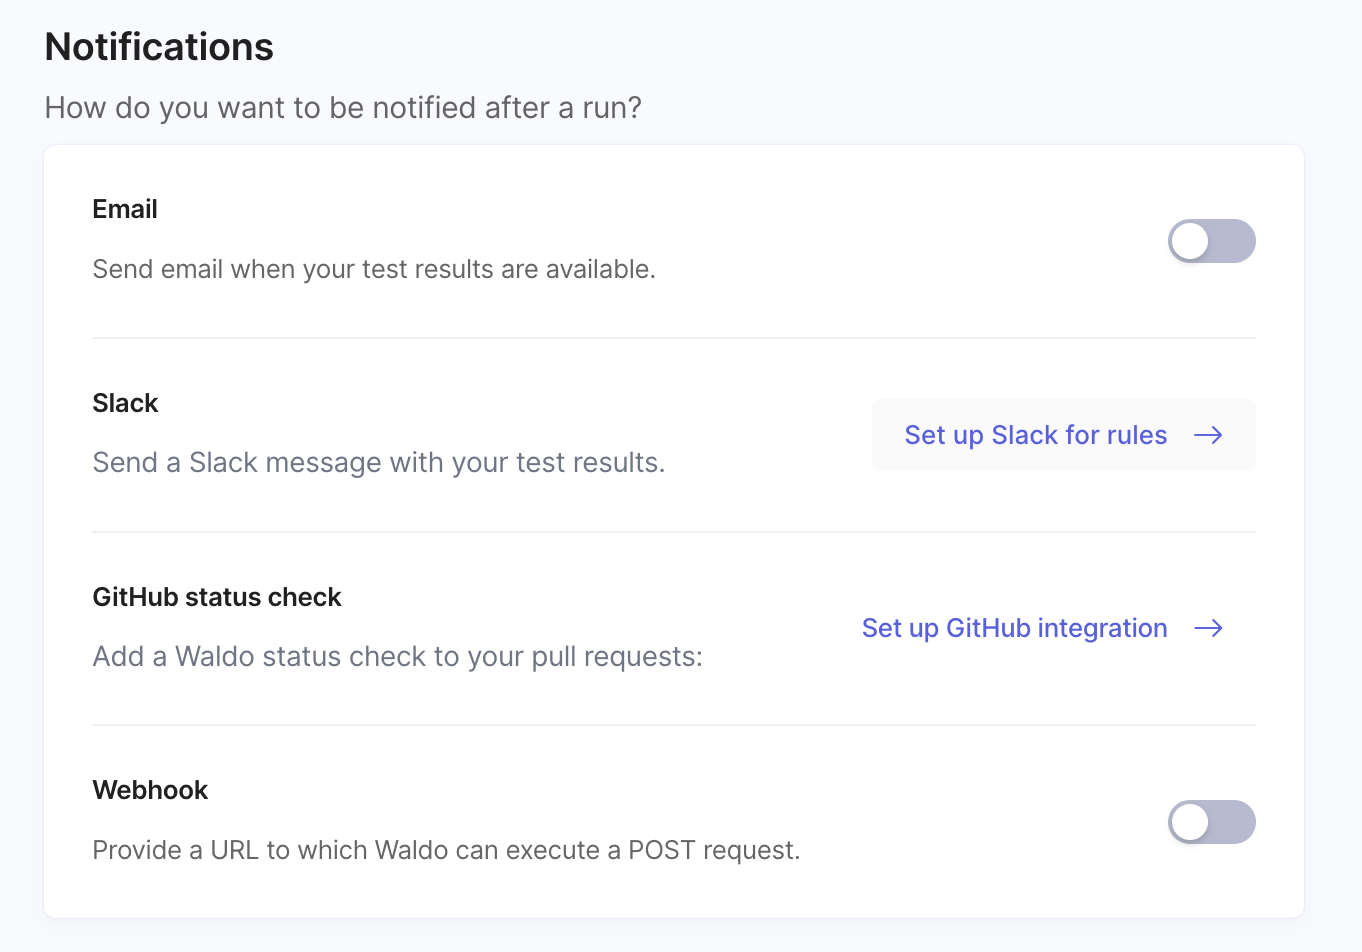Click 'Send email when your test results' description
This screenshot has height=952, width=1362.
[374, 269]
